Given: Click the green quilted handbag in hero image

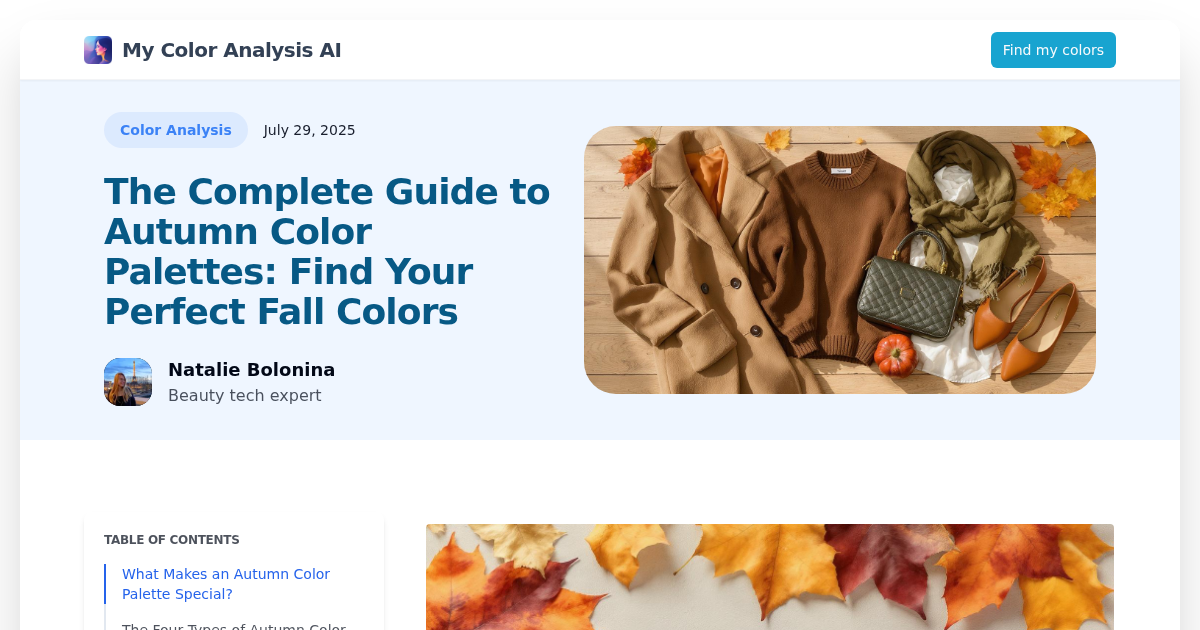Looking at the screenshot, I should (909, 288).
